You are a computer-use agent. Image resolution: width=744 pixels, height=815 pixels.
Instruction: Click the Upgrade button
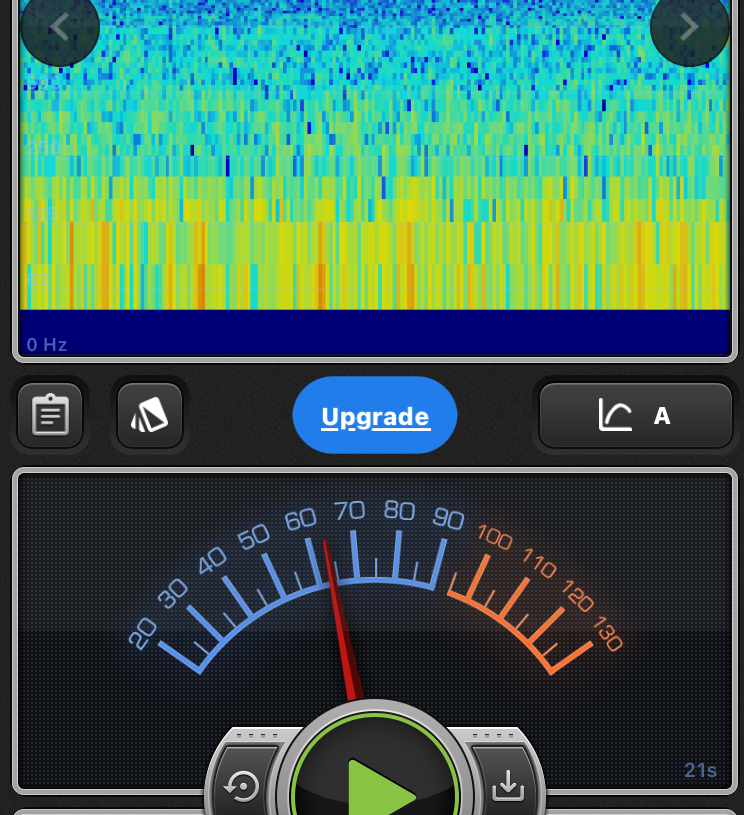[x=375, y=416]
